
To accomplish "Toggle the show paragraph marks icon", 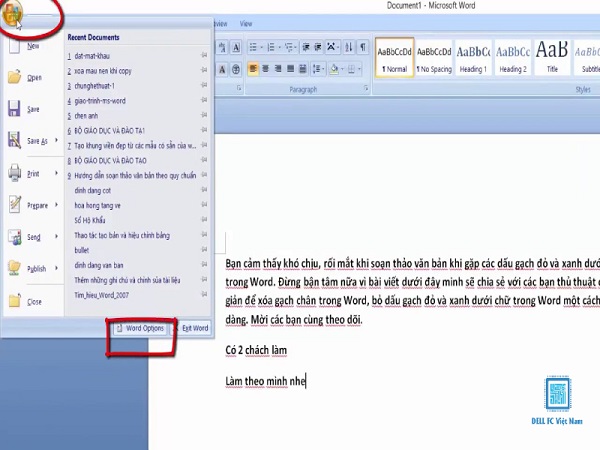I will (x=362, y=47).
